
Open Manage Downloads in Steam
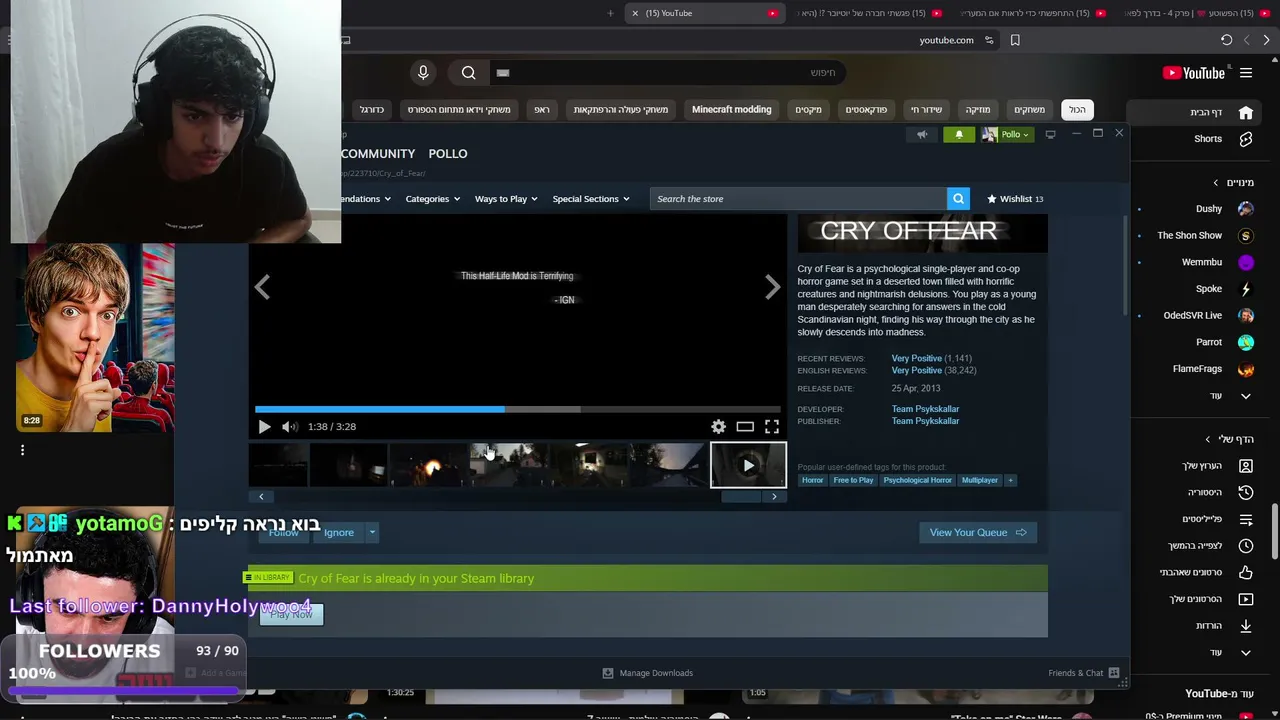click(647, 673)
